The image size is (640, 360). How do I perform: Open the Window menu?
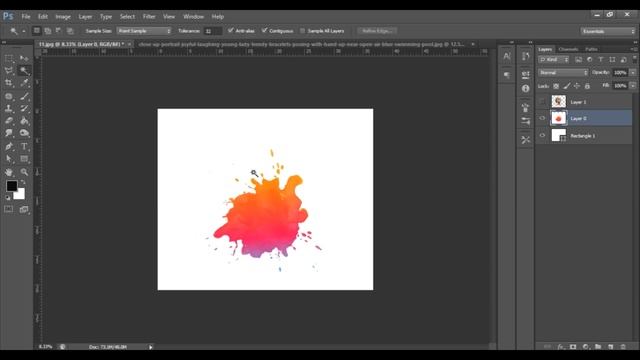tap(193, 17)
